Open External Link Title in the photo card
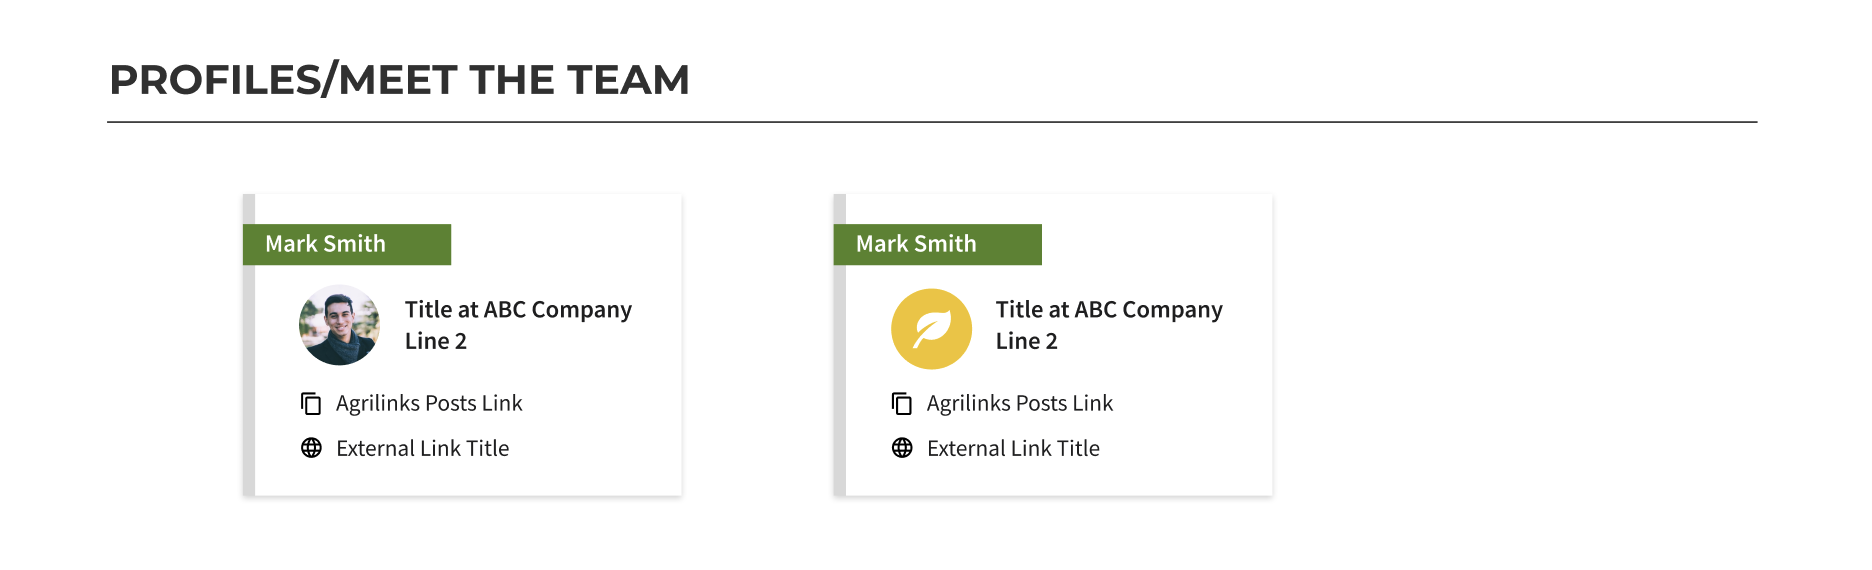Image resolution: width=1872 pixels, height=570 pixels. 422,448
